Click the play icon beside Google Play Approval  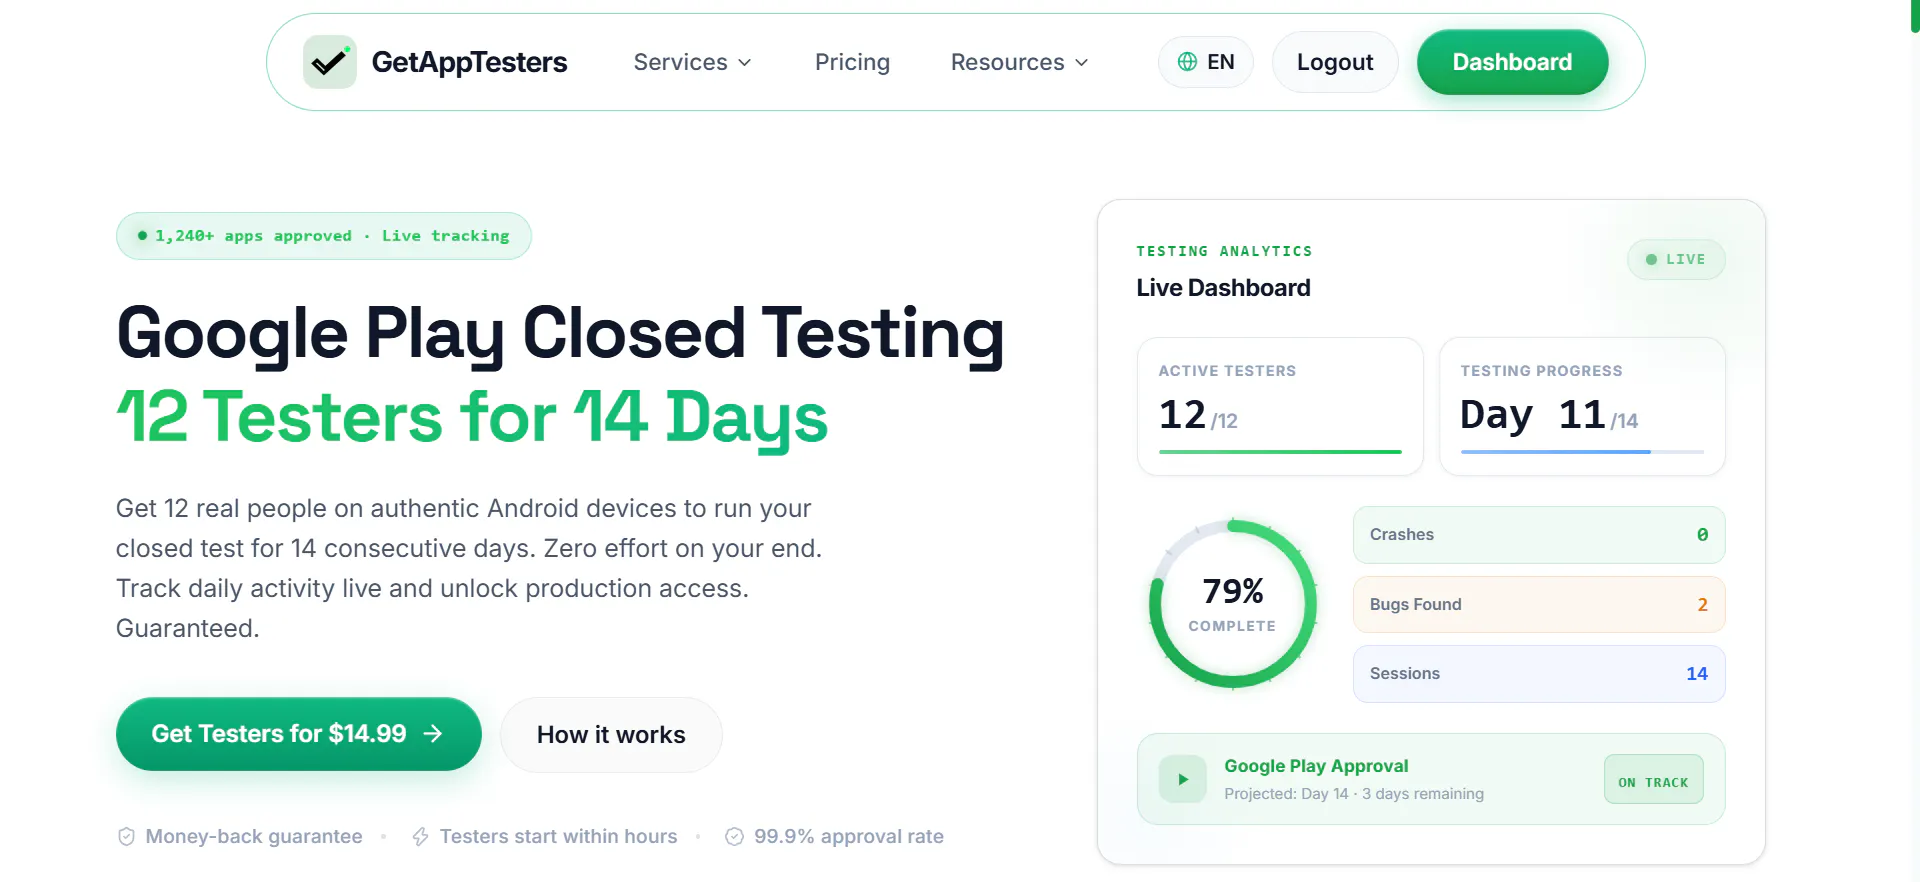(1183, 779)
